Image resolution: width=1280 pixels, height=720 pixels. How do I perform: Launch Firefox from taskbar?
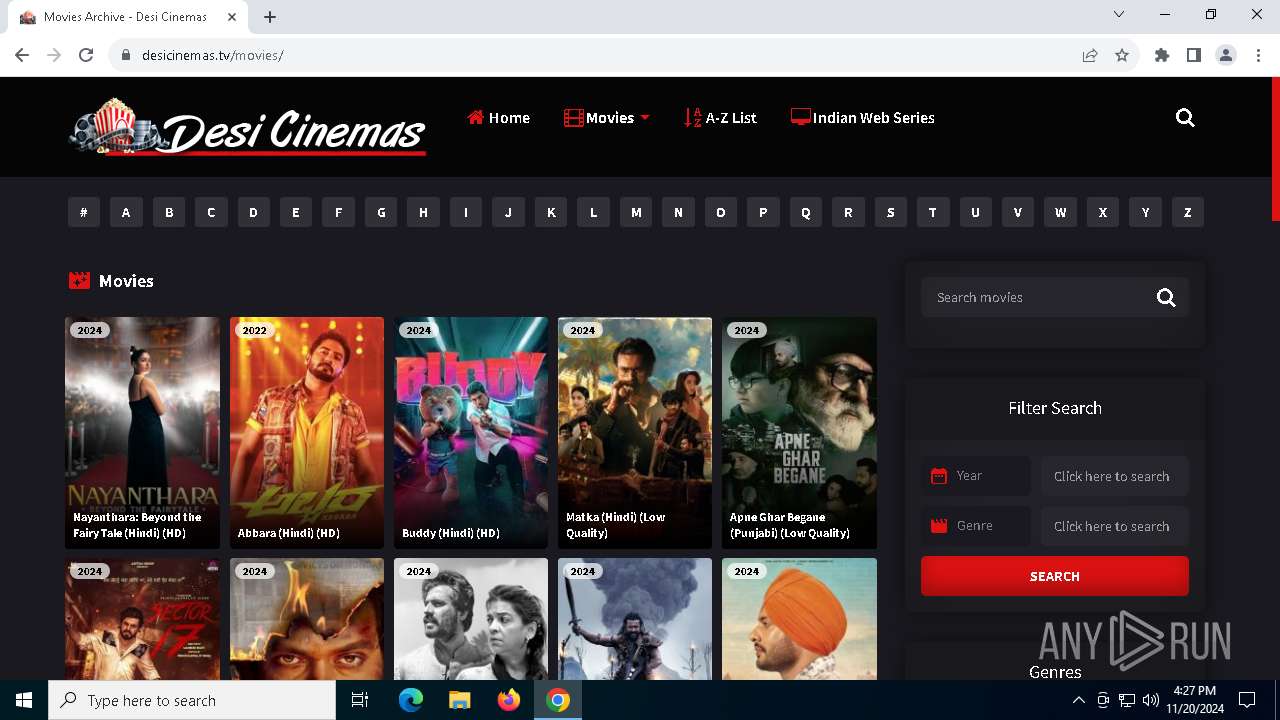509,700
